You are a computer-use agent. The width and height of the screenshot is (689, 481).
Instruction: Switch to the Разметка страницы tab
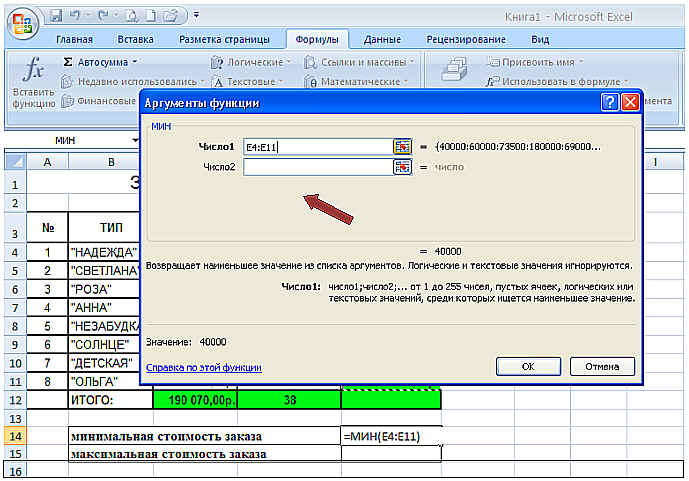pos(224,40)
